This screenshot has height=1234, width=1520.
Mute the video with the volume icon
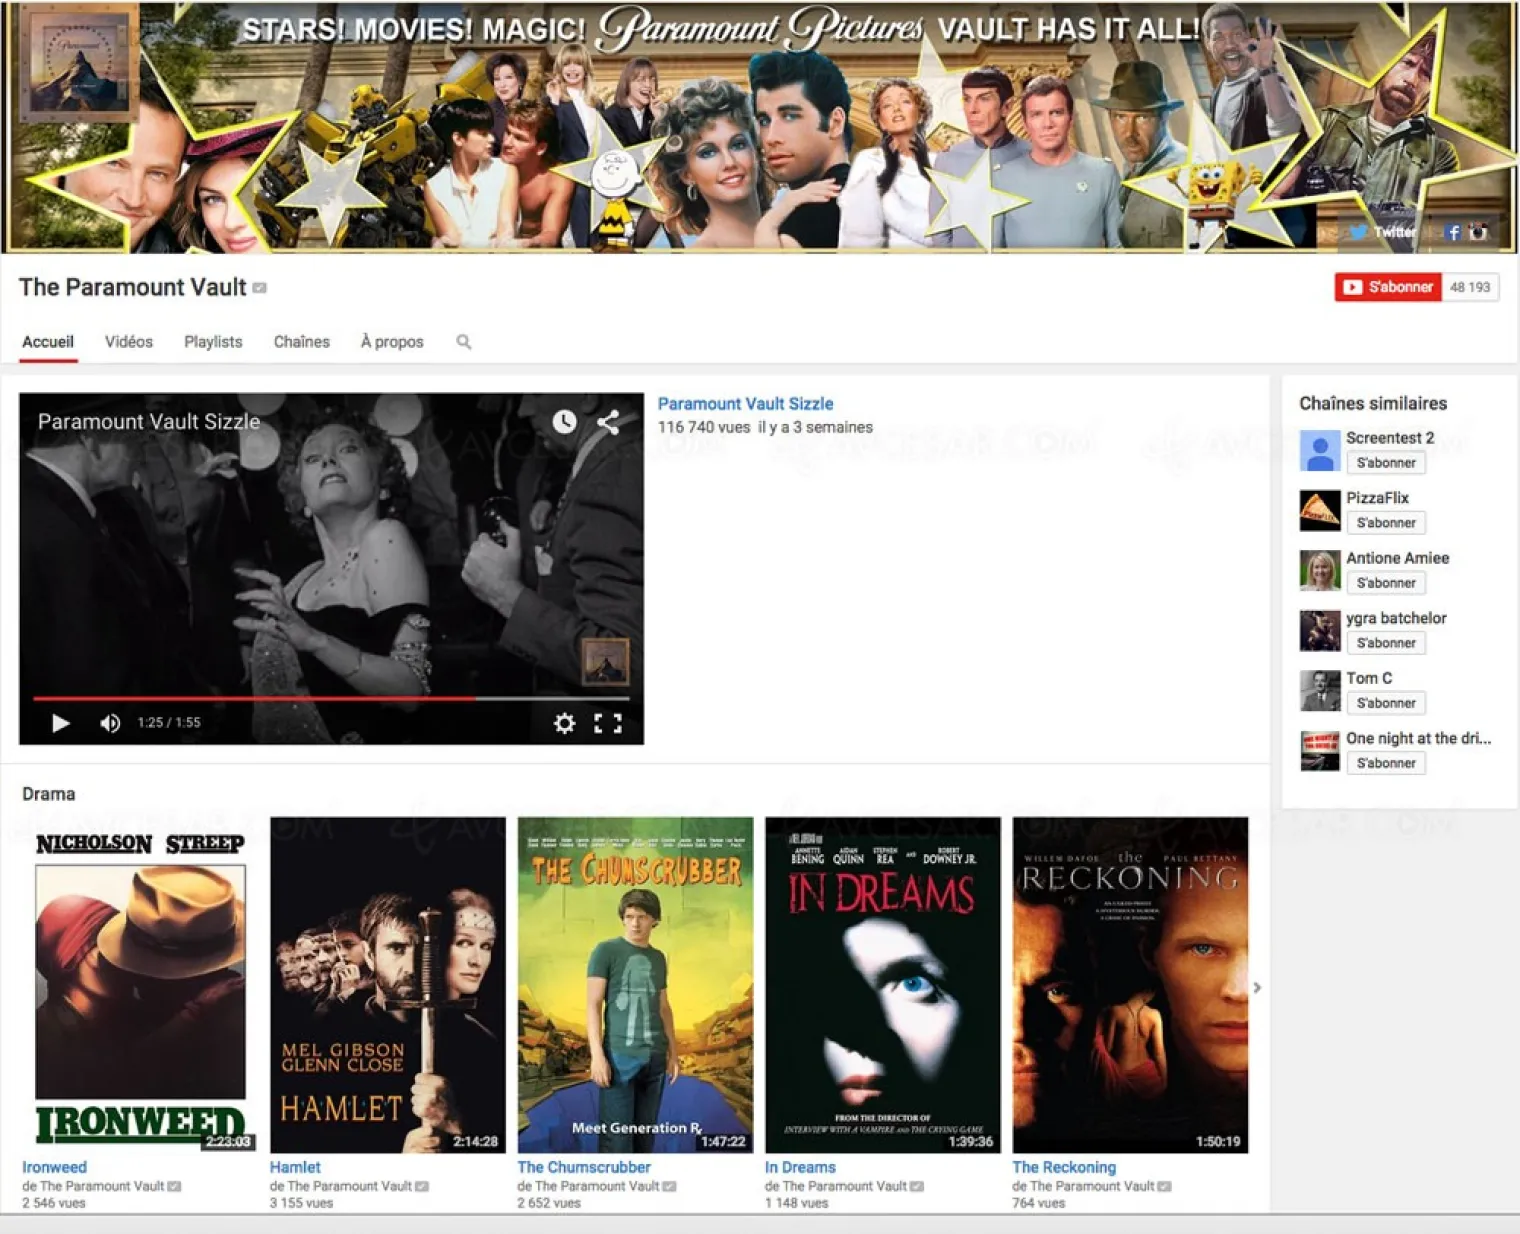pyautogui.click(x=108, y=722)
